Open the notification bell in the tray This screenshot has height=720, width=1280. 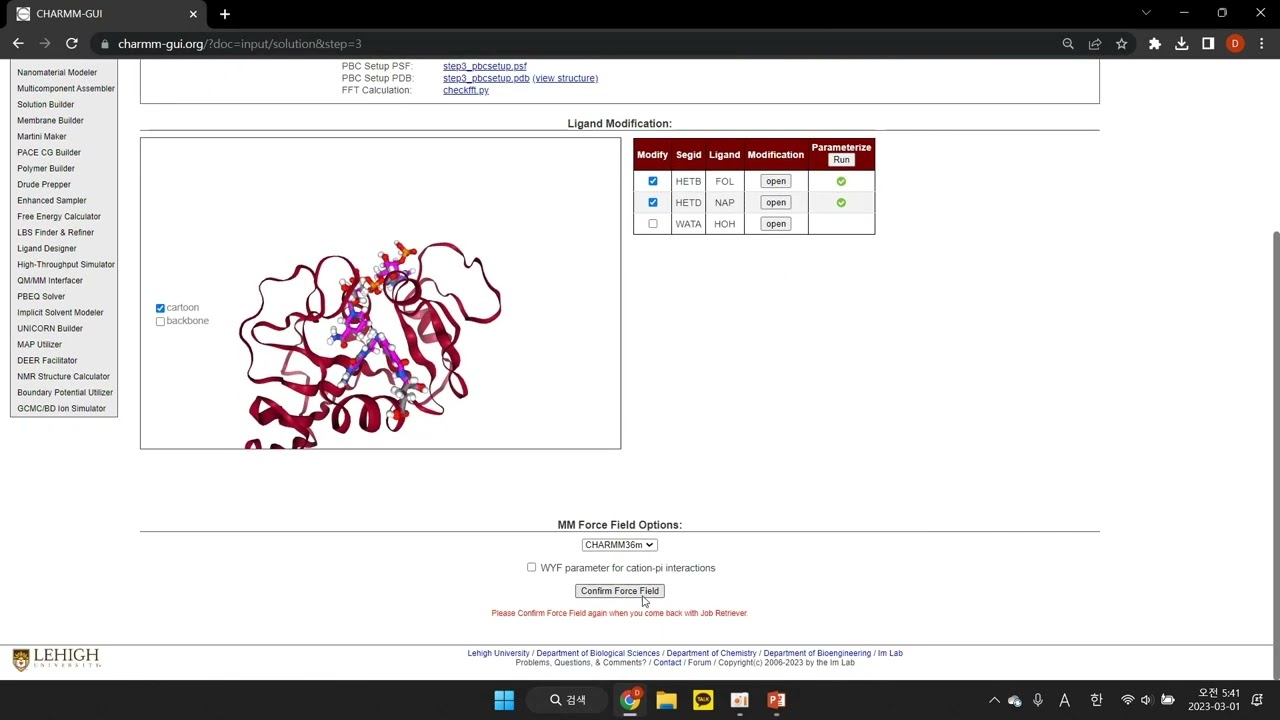pyautogui.click(x=1257, y=700)
